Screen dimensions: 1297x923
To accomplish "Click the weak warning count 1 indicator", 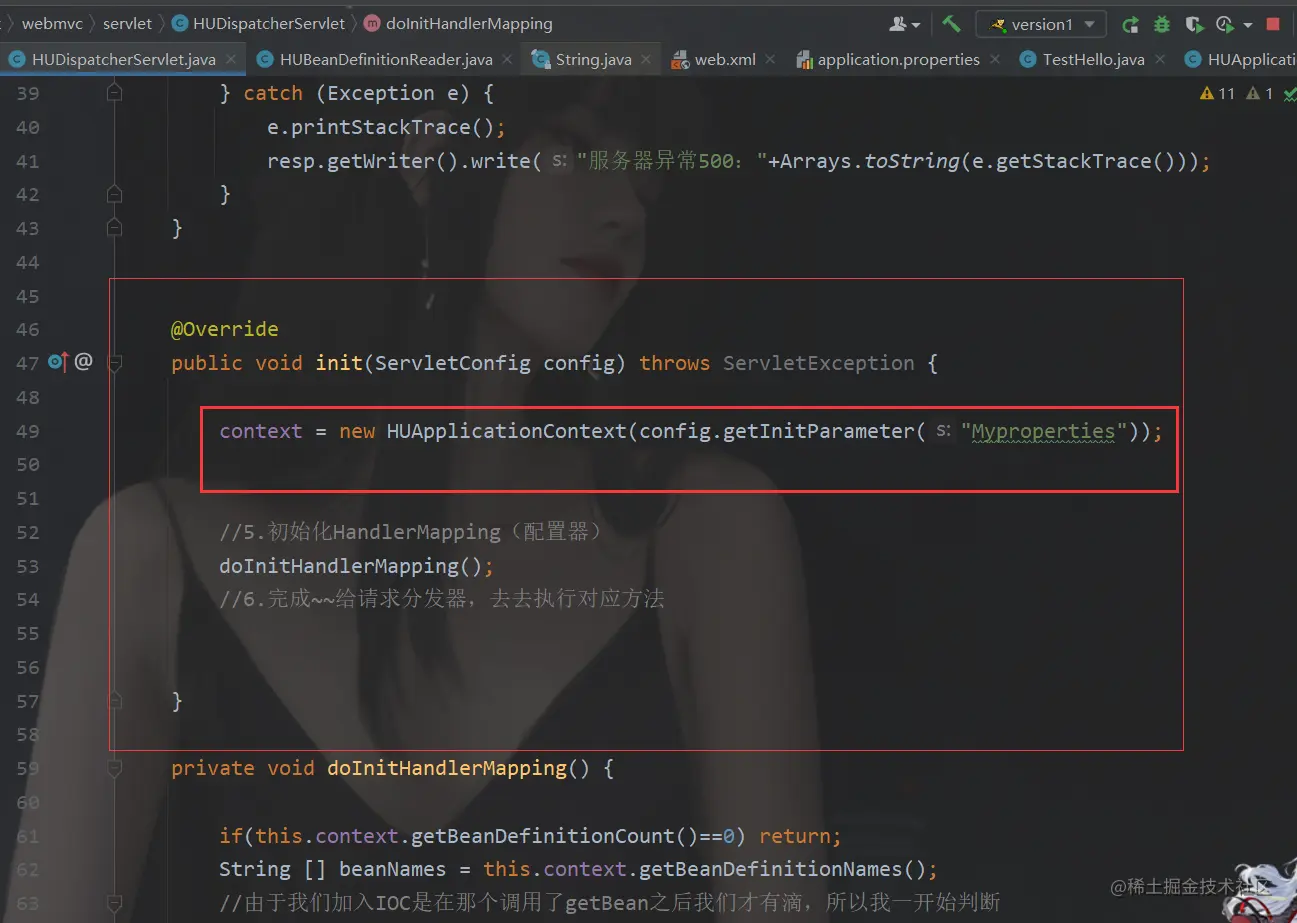I will click(x=1259, y=93).
